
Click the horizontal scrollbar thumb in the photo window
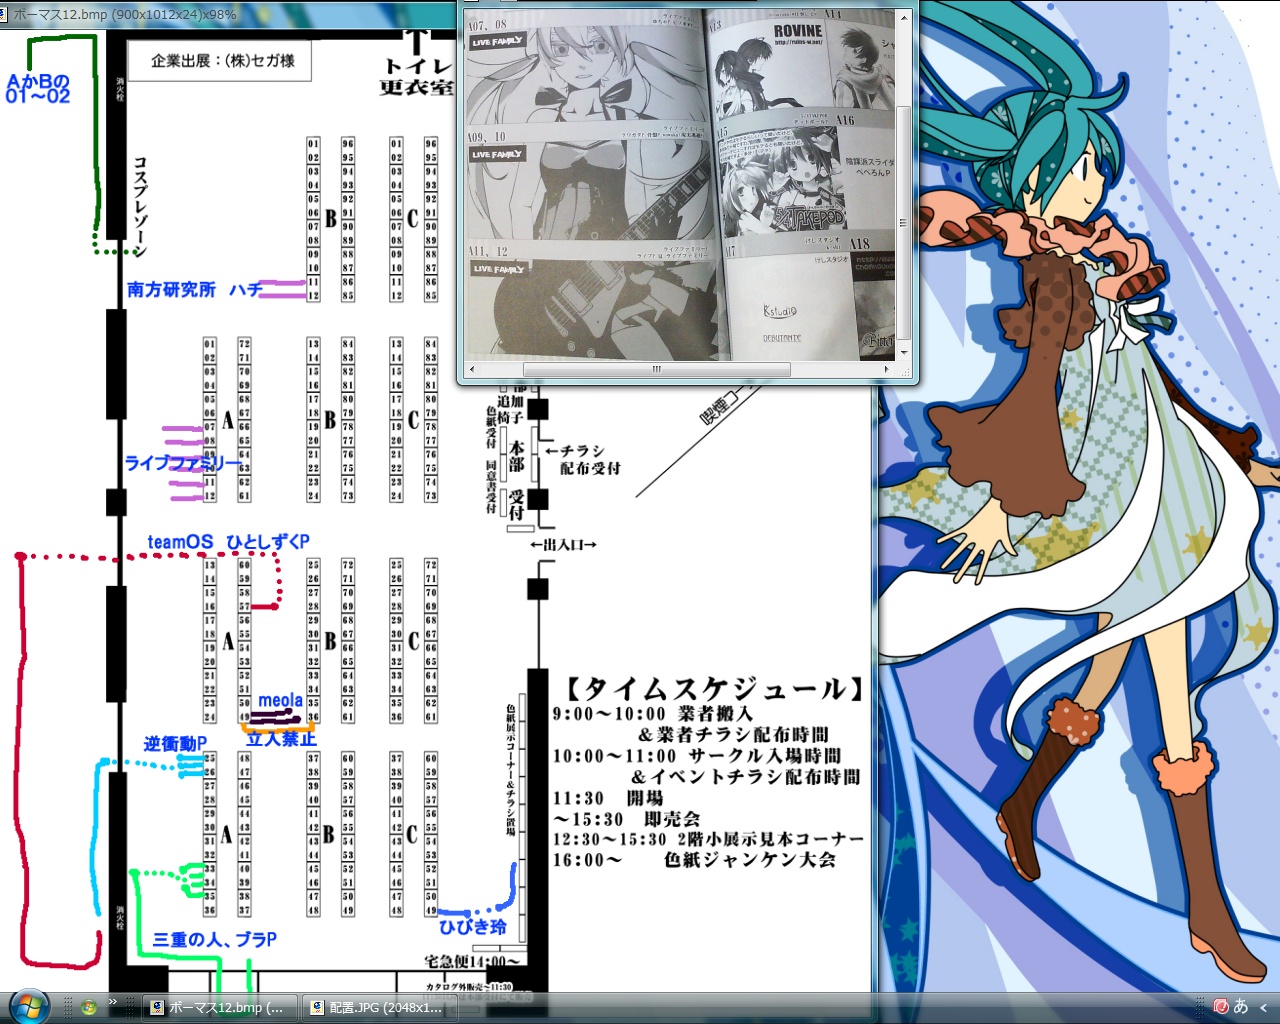[x=657, y=369]
